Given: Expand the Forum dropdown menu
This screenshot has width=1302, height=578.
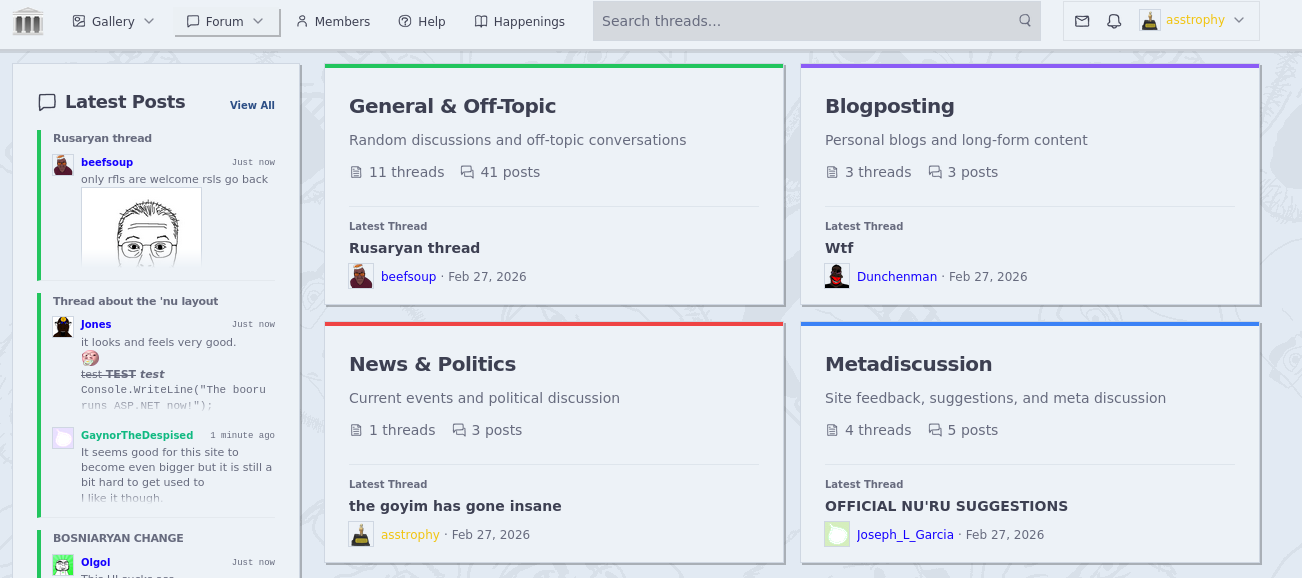Looking at the screenshot, I should tap(227, 21).
